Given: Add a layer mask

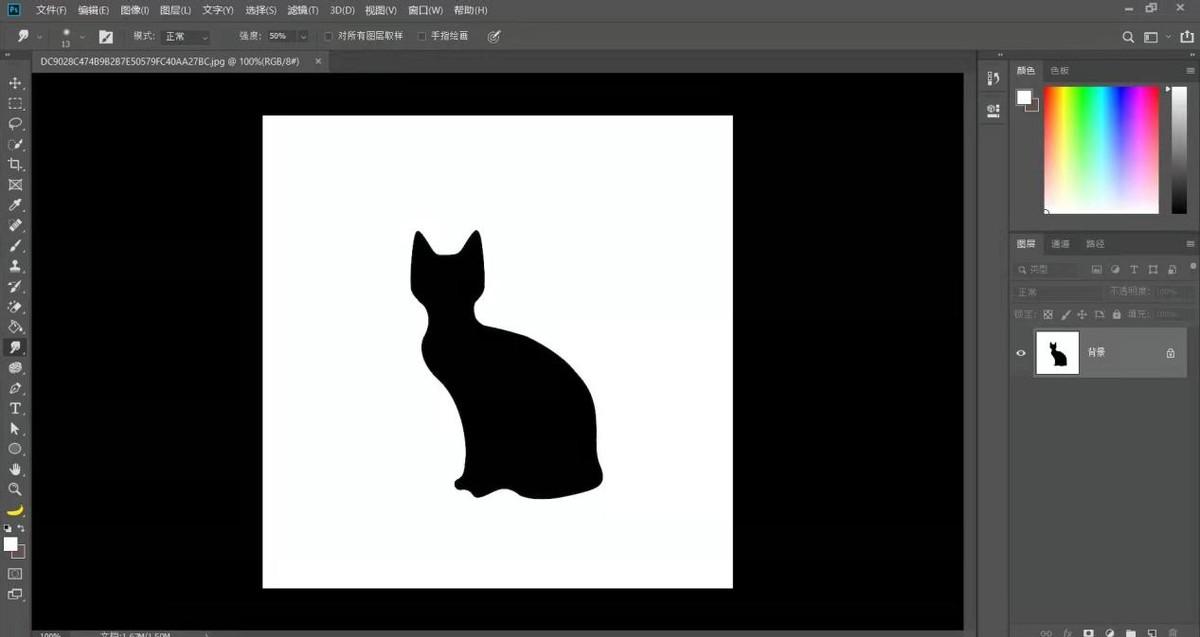Looking at the screenshot, I should pos(1087,632).
